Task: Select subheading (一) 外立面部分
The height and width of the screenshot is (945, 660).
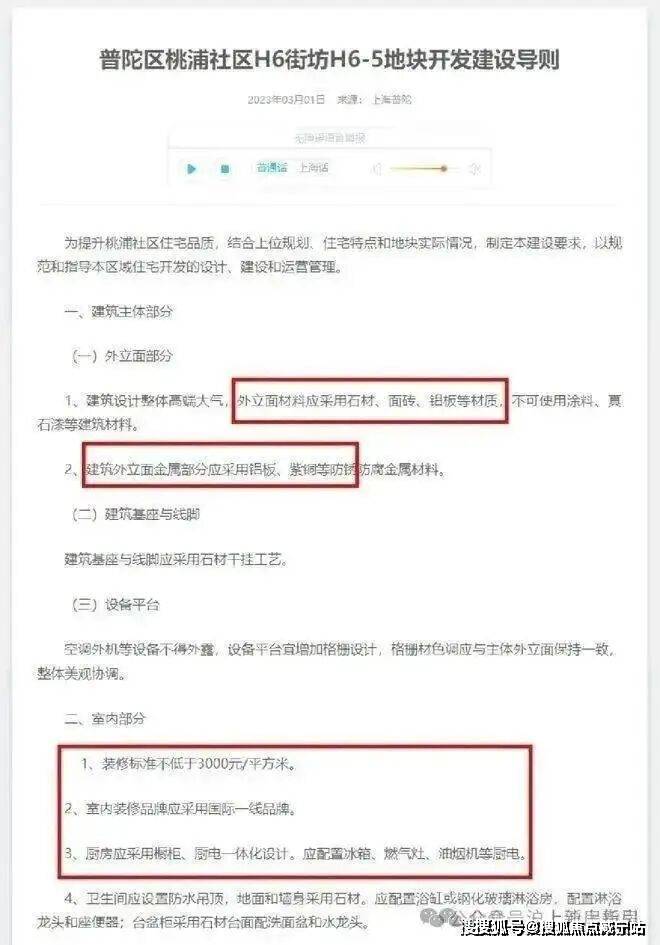Action: click(x=122, y=356)
